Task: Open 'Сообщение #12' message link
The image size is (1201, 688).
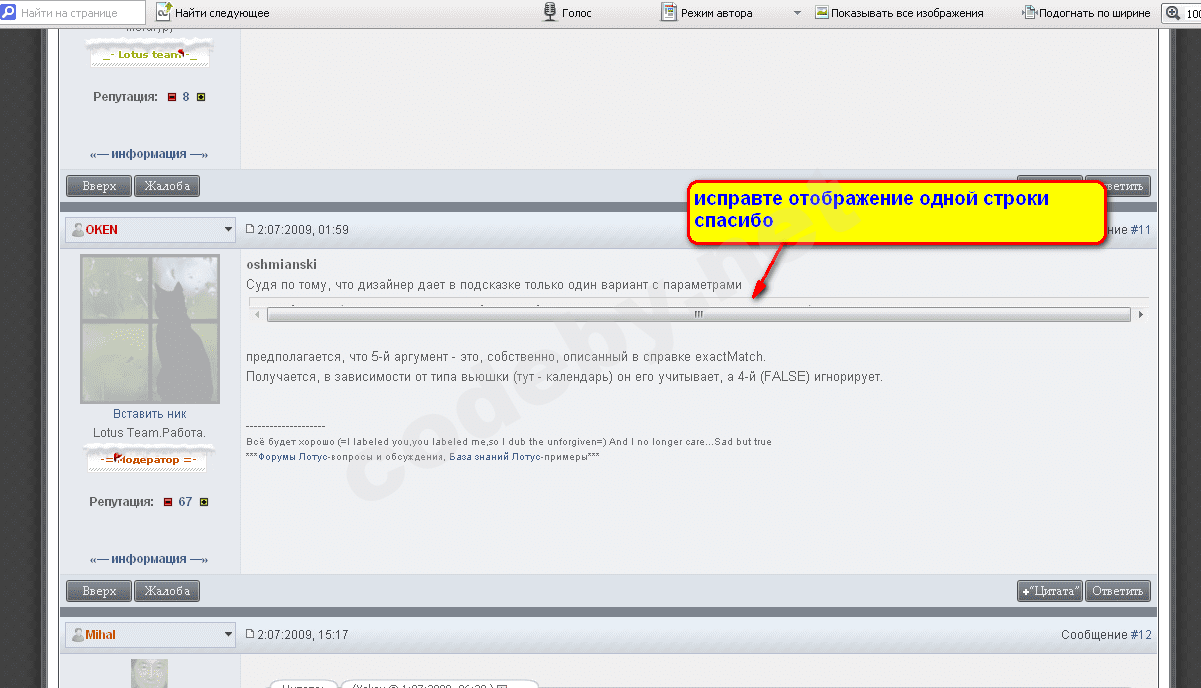Action: point(1107,635)
